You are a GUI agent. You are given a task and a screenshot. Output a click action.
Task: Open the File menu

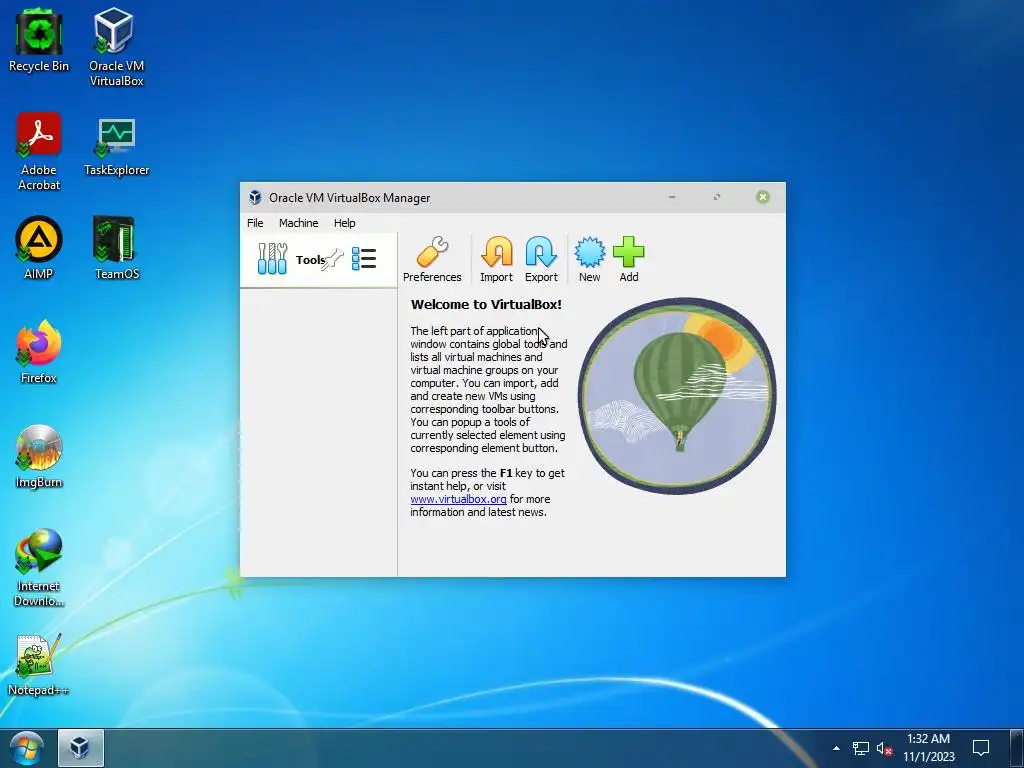click(x=255, y=223)
